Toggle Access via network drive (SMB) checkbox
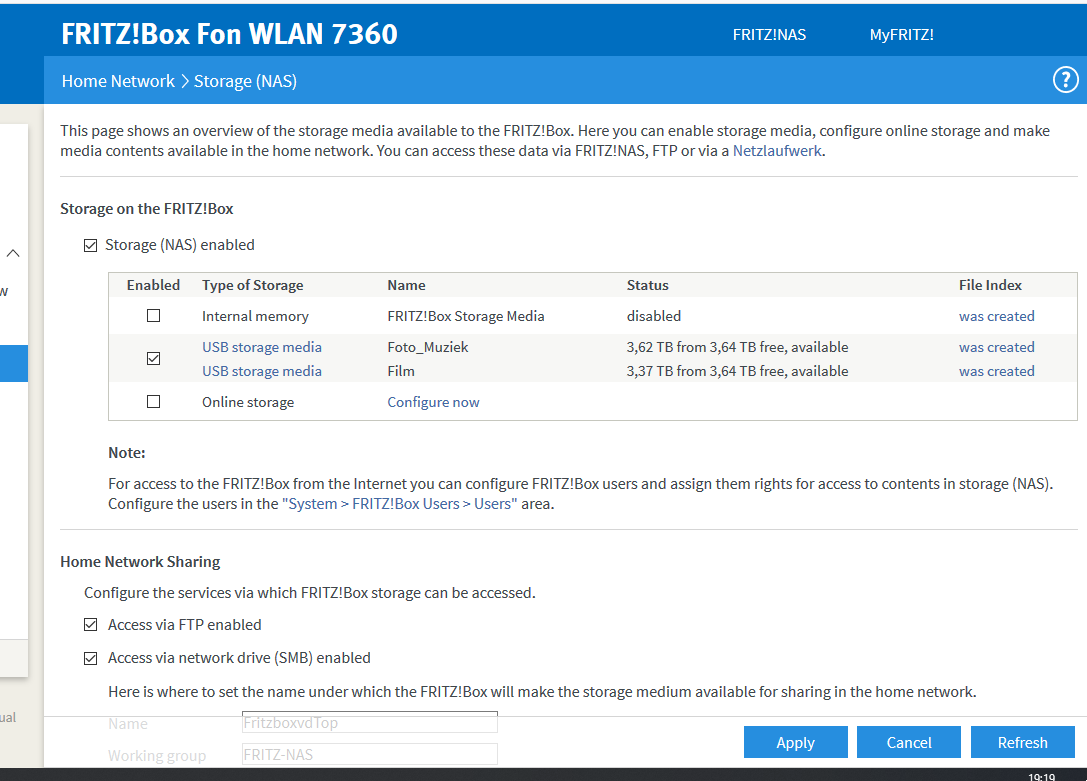 91,658
